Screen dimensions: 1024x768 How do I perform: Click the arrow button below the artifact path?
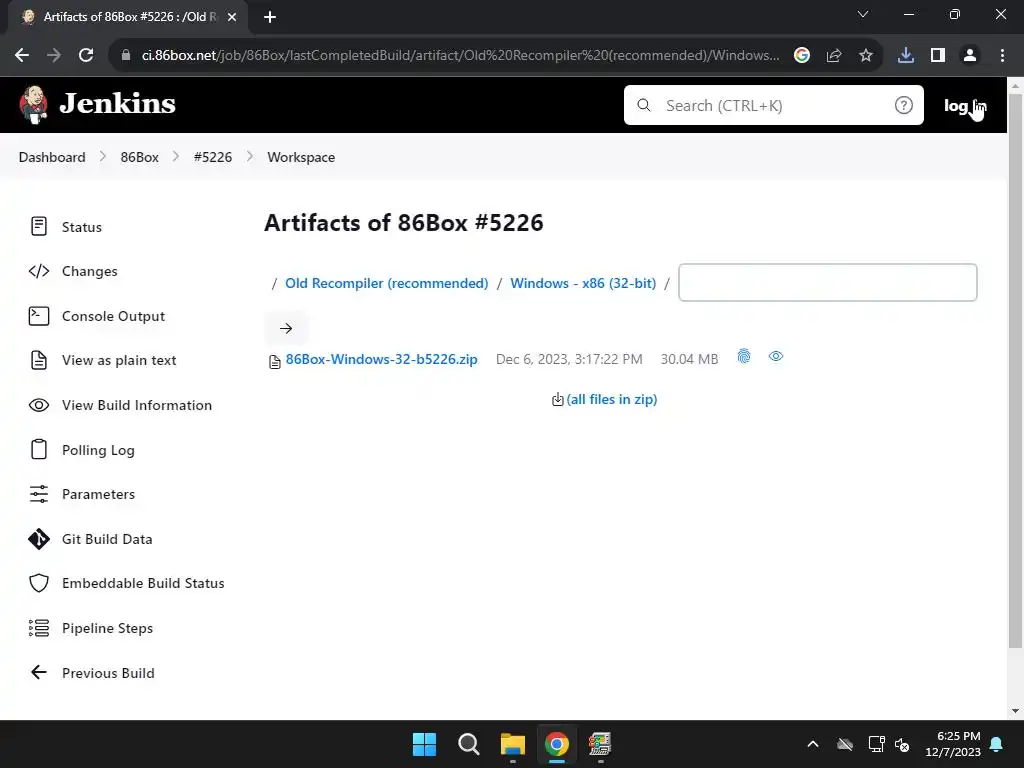tap(286, 328)
